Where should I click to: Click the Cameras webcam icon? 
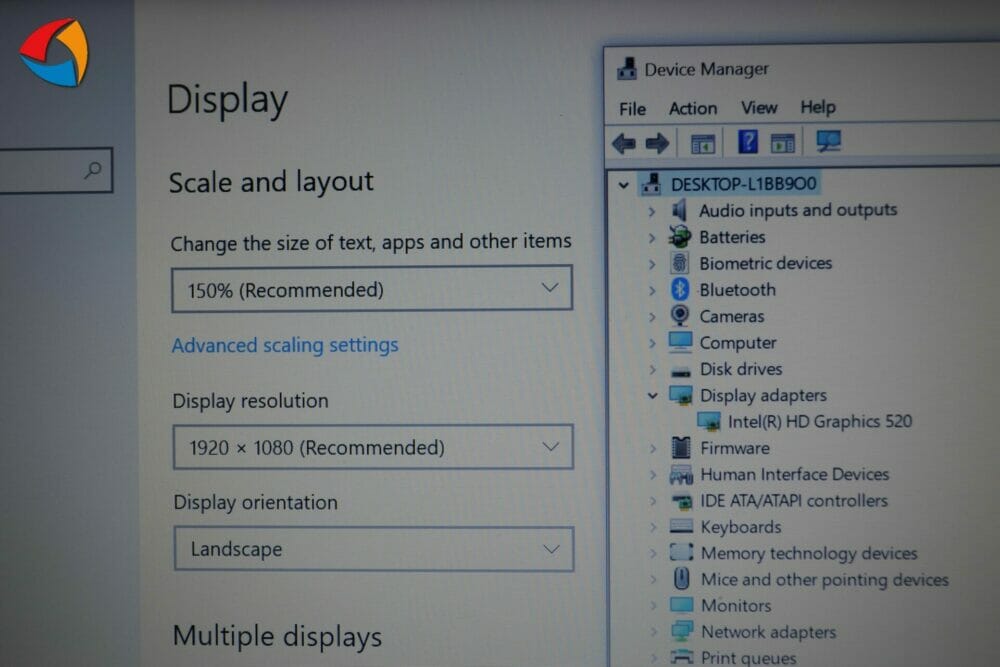(x=680, y=316)
